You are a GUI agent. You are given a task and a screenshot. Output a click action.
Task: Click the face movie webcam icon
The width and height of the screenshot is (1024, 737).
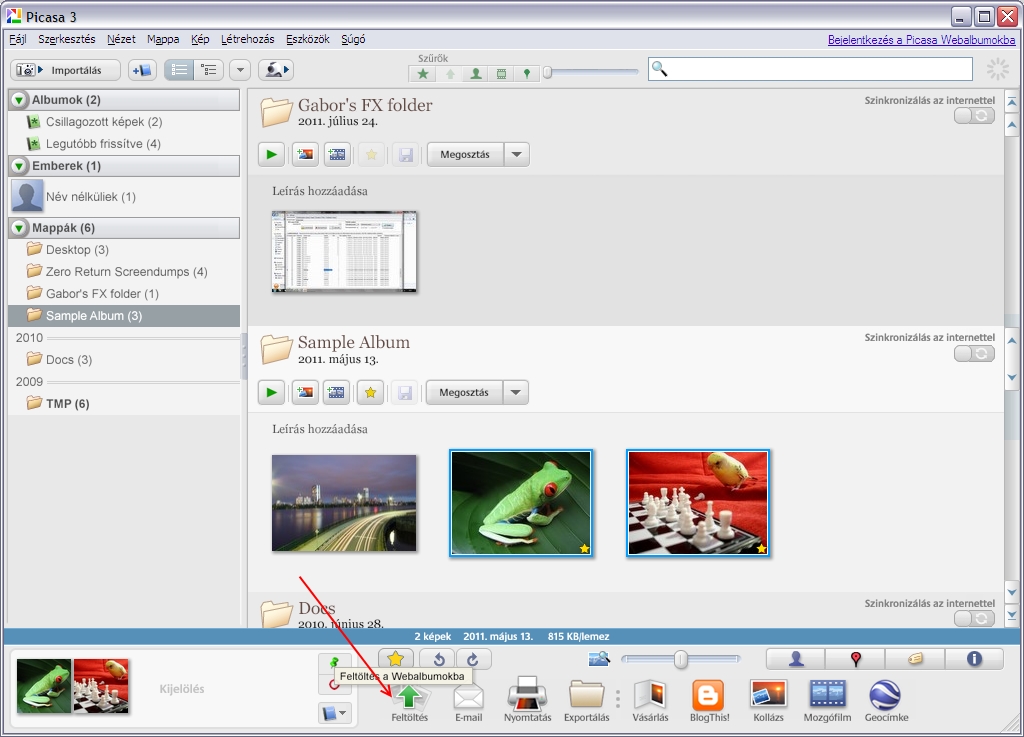point(276,70)
